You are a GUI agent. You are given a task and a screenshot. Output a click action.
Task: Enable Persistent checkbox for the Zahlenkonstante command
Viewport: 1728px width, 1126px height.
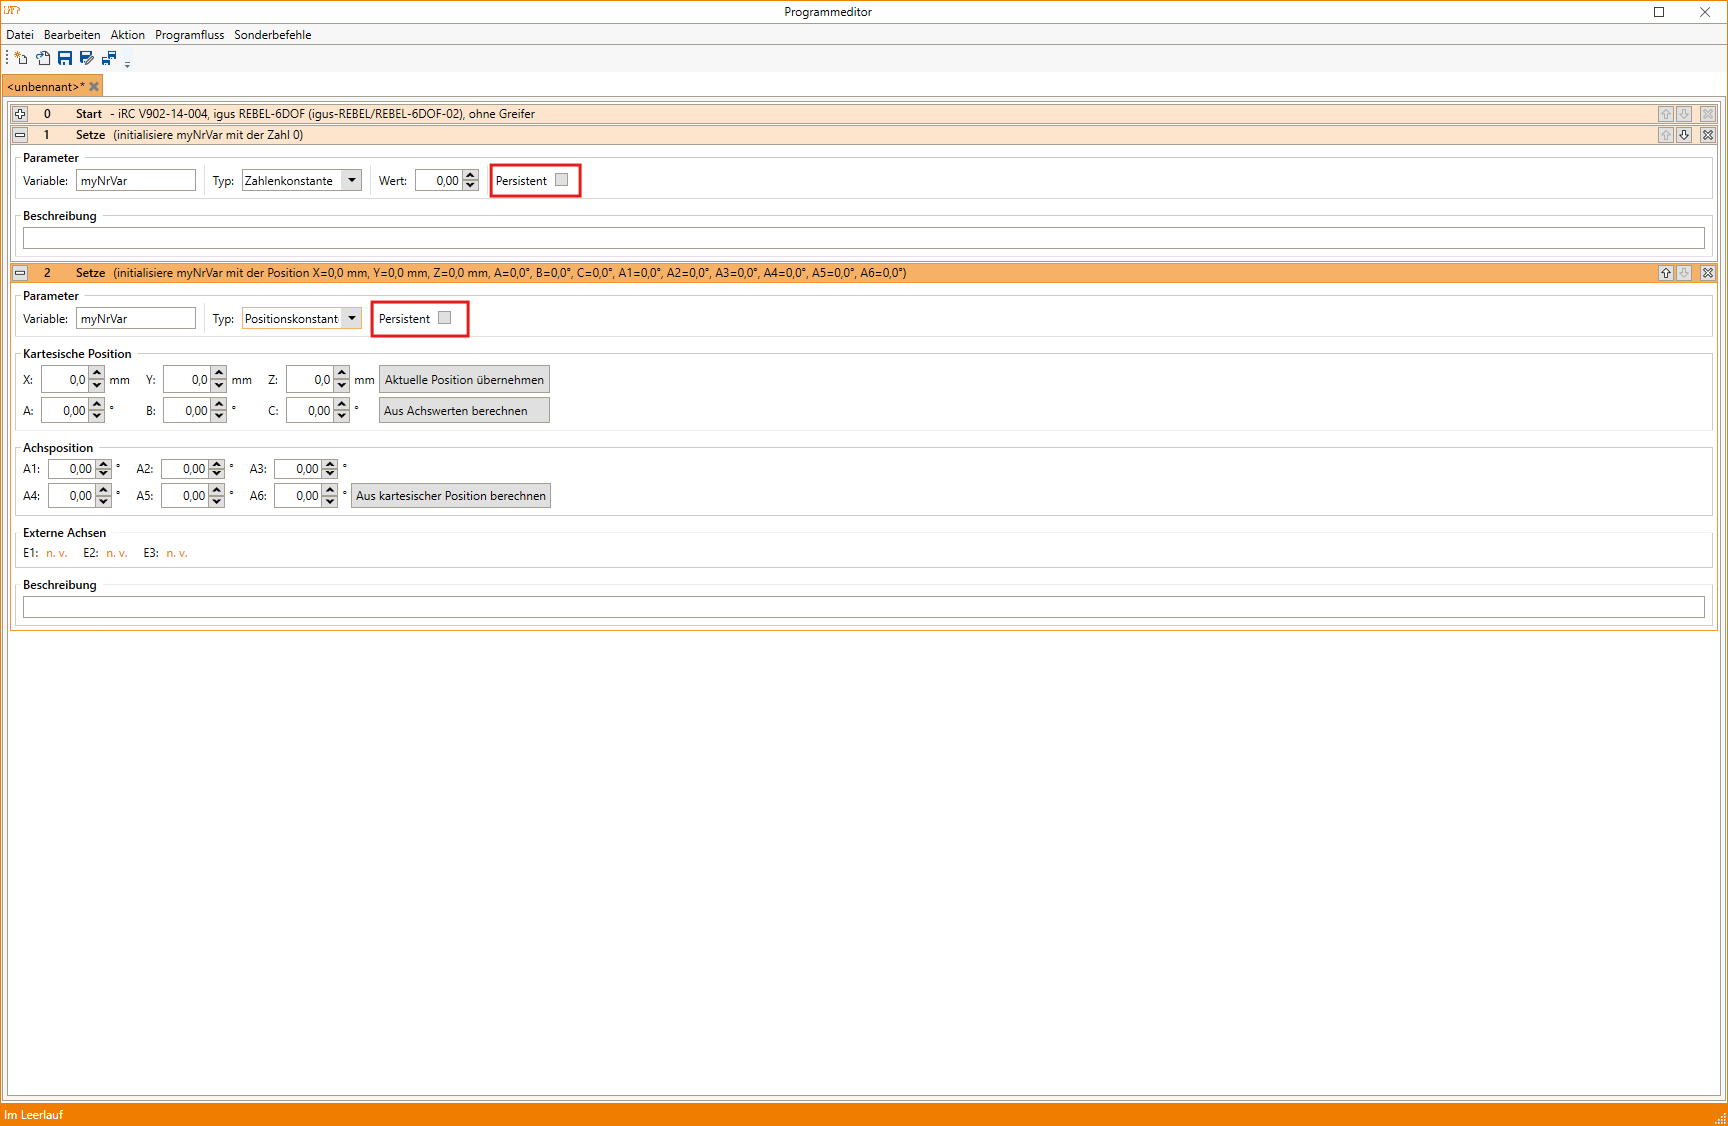562,180
